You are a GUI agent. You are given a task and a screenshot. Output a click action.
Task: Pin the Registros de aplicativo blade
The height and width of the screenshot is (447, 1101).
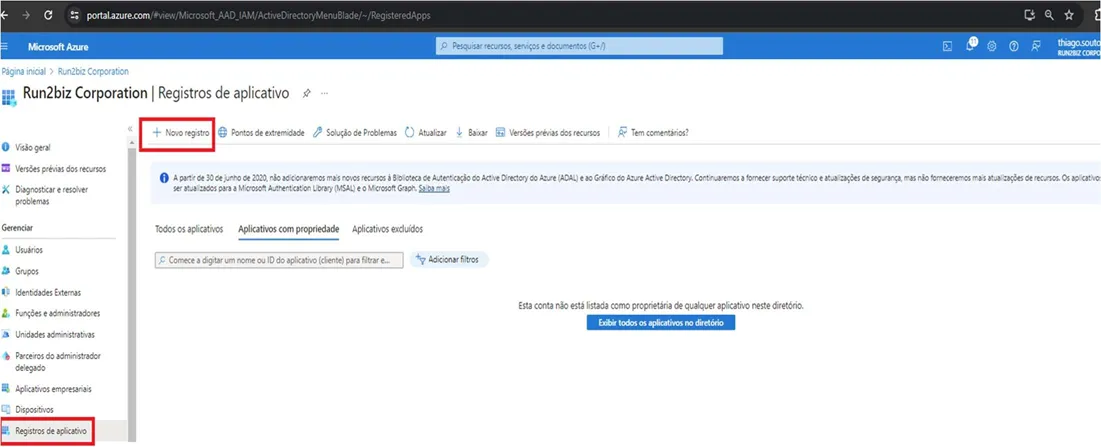click(x=306, y=93)
